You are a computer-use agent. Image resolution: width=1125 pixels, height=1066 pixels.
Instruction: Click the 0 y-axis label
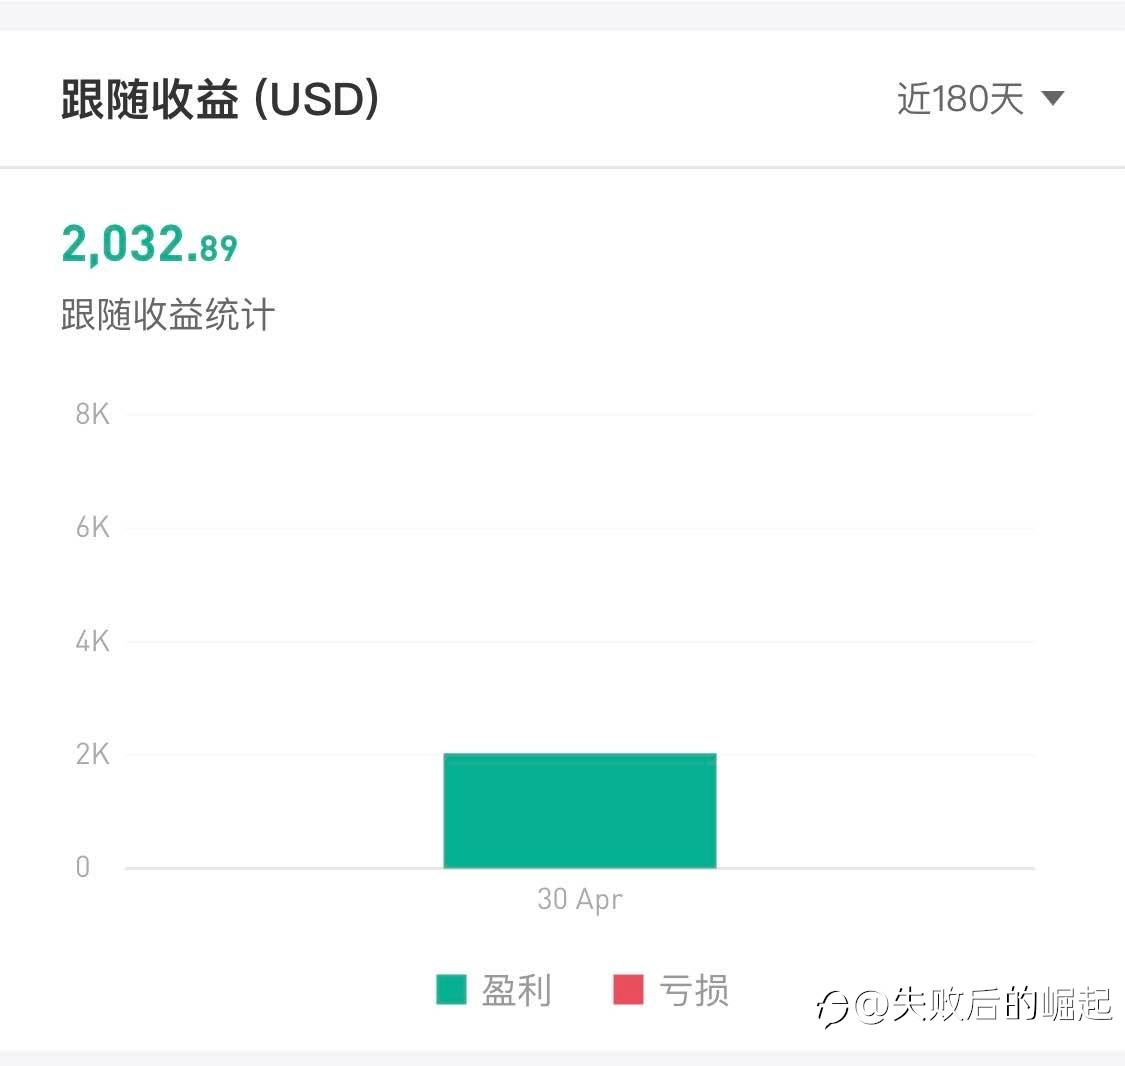click(83, 867)
